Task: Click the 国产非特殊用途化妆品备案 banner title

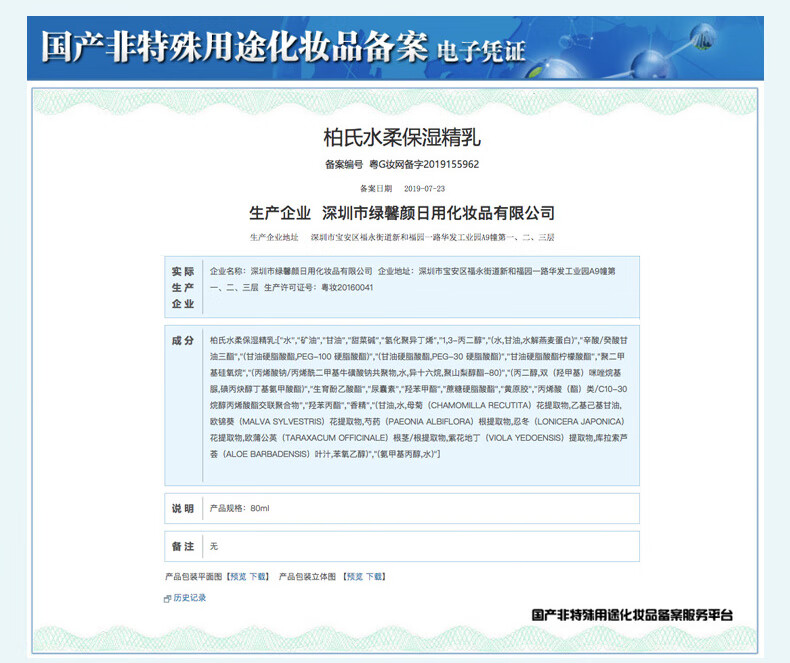Action: pos(234,47)
